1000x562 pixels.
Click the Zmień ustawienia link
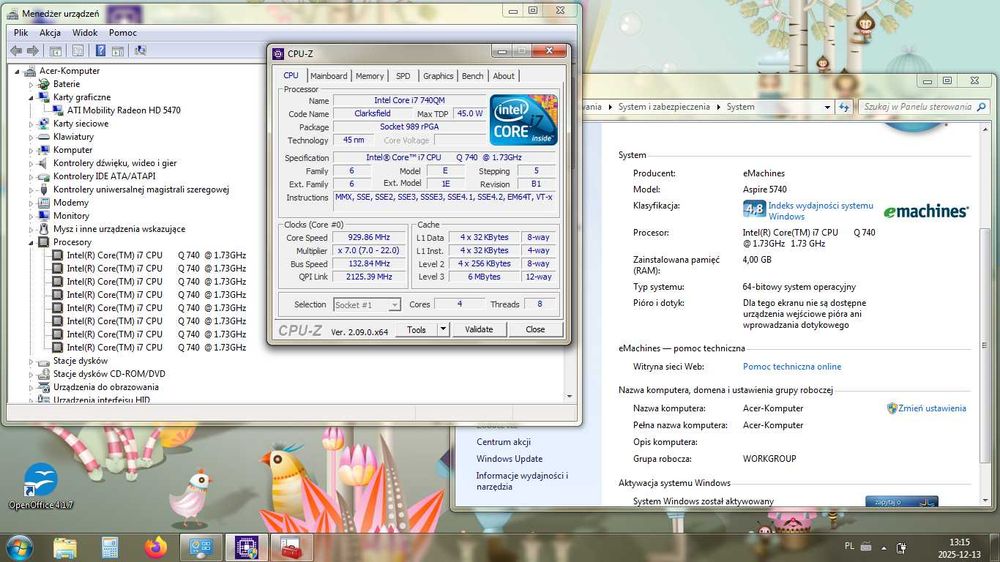coord(931,408)
